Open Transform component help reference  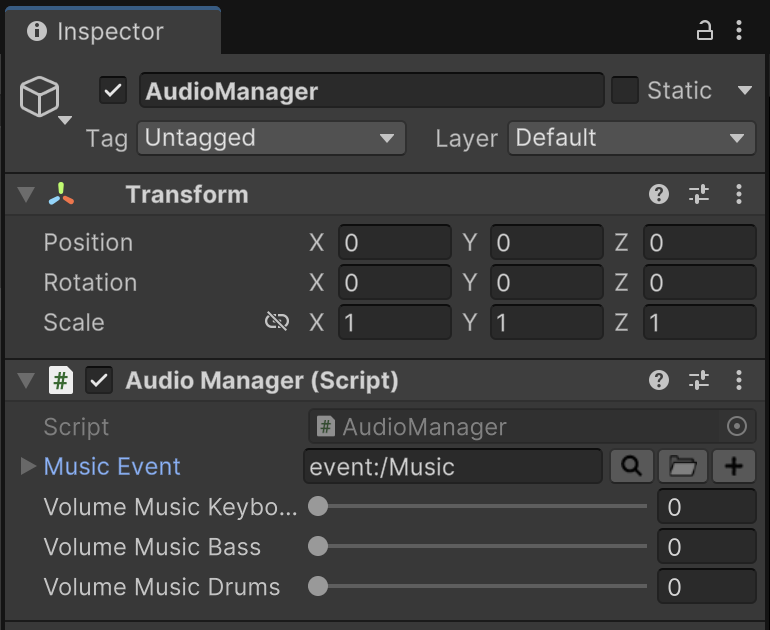pyautogui.click(x=659, y=194)
